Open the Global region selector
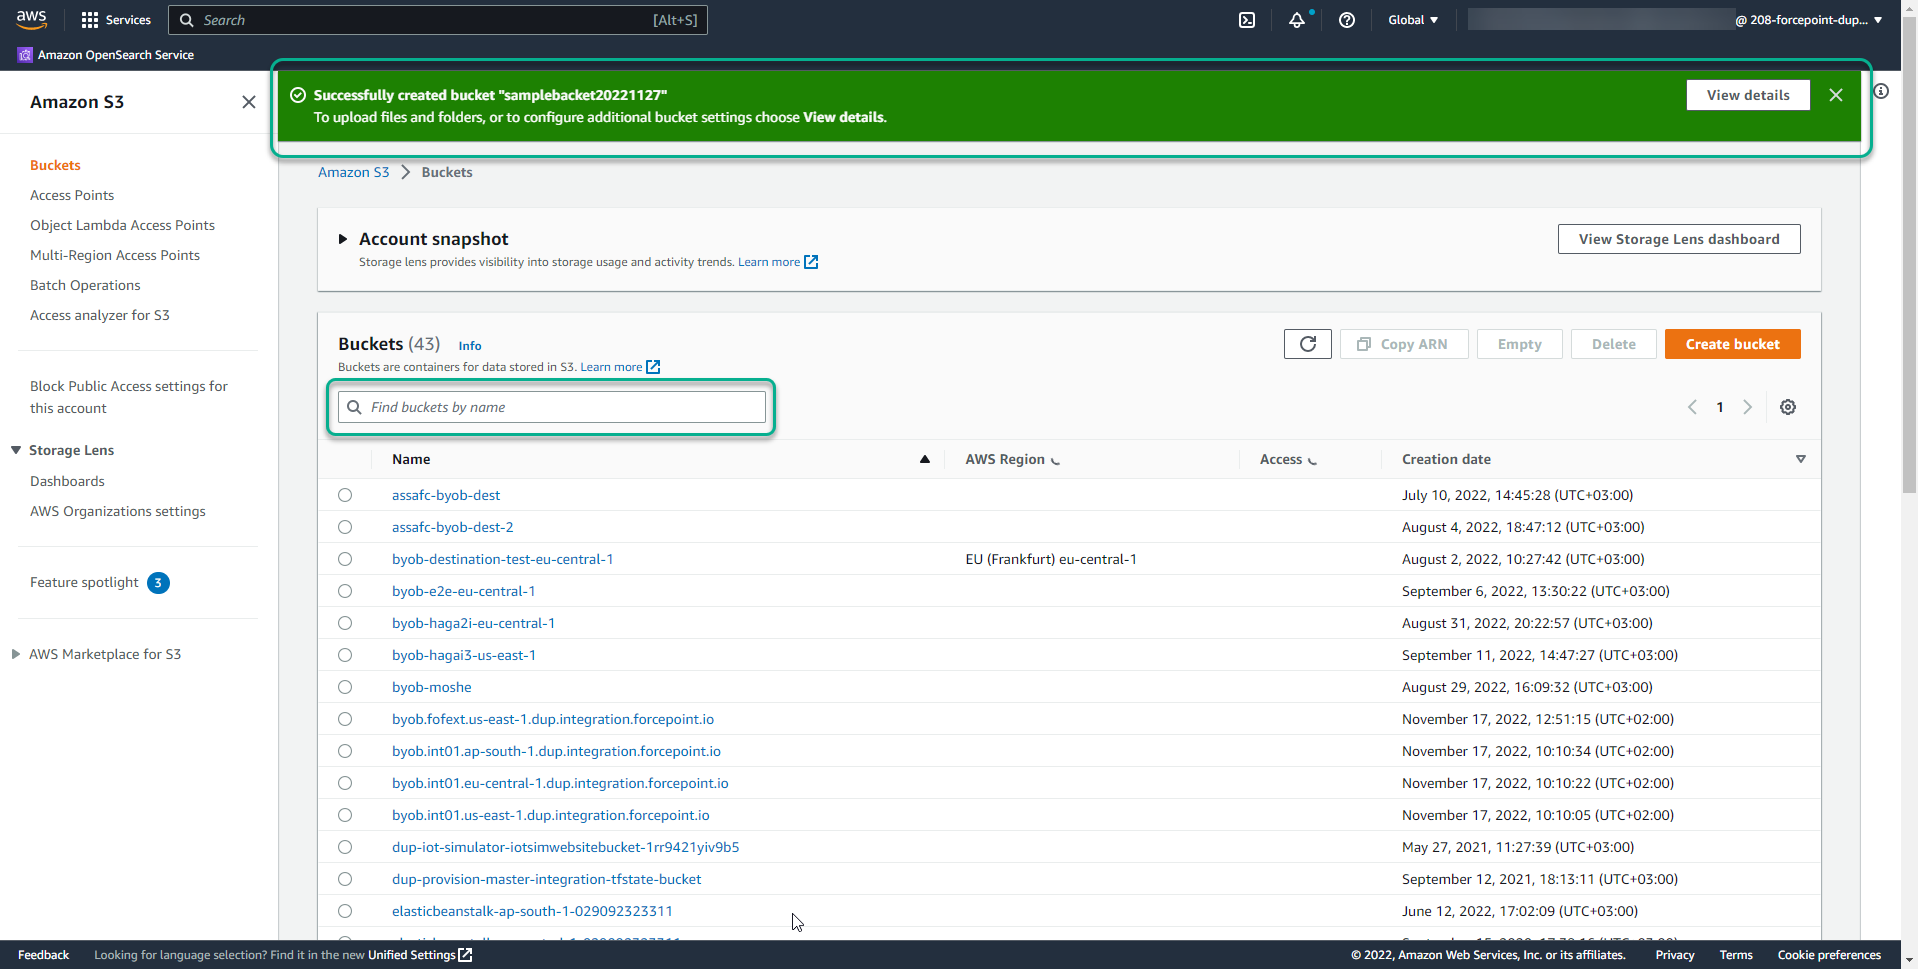 (1412, 19)
